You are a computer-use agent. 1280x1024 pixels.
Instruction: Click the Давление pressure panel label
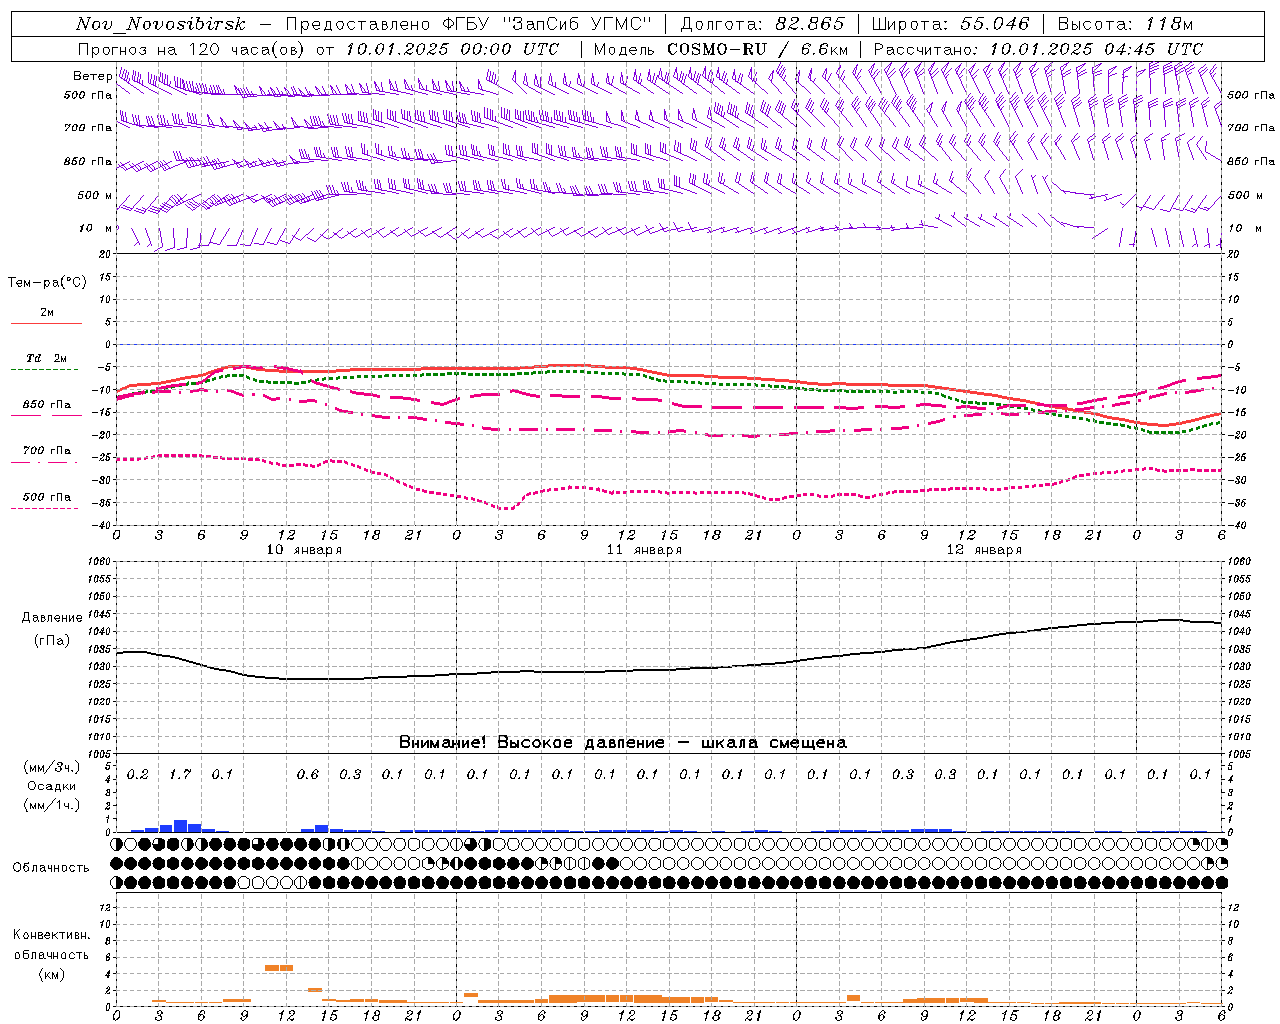[52, 618]
